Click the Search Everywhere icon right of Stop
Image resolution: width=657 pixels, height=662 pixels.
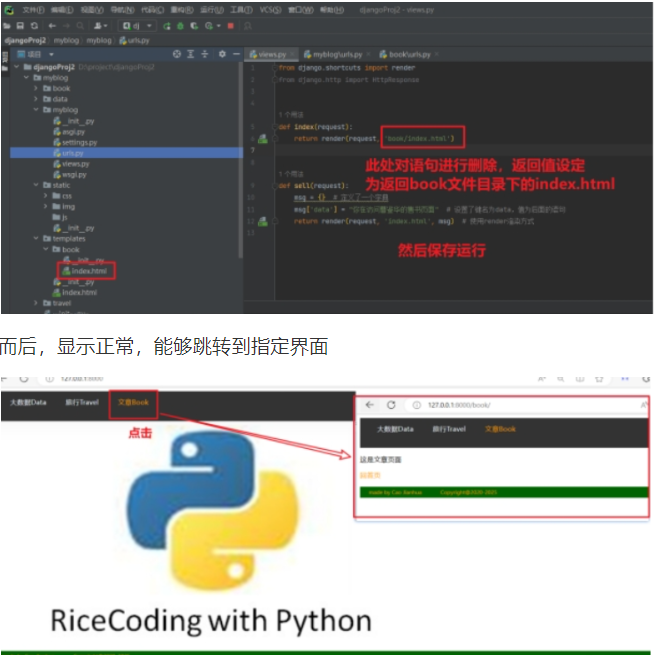(248, 26)
